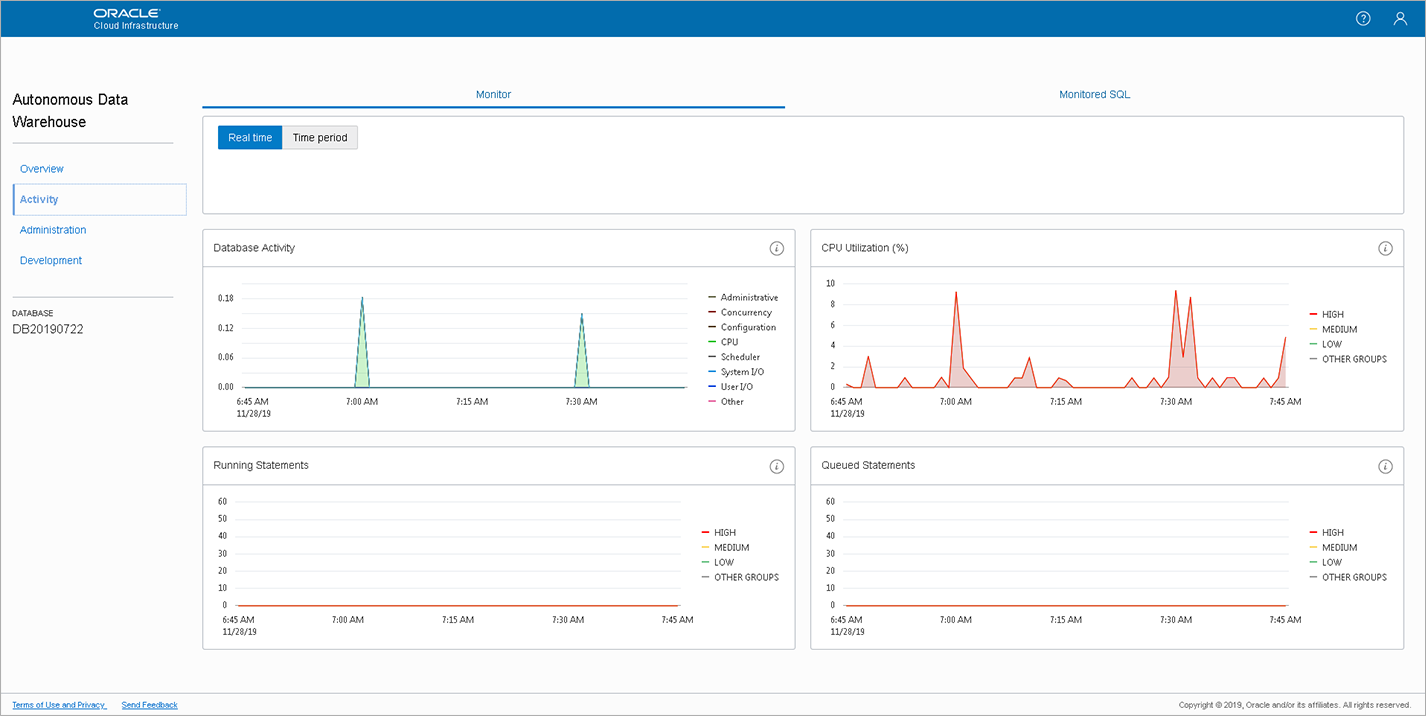Click the Running Statements chart title
The width and height of the screenshot is (1426, 716).
[x=261, y=465]
